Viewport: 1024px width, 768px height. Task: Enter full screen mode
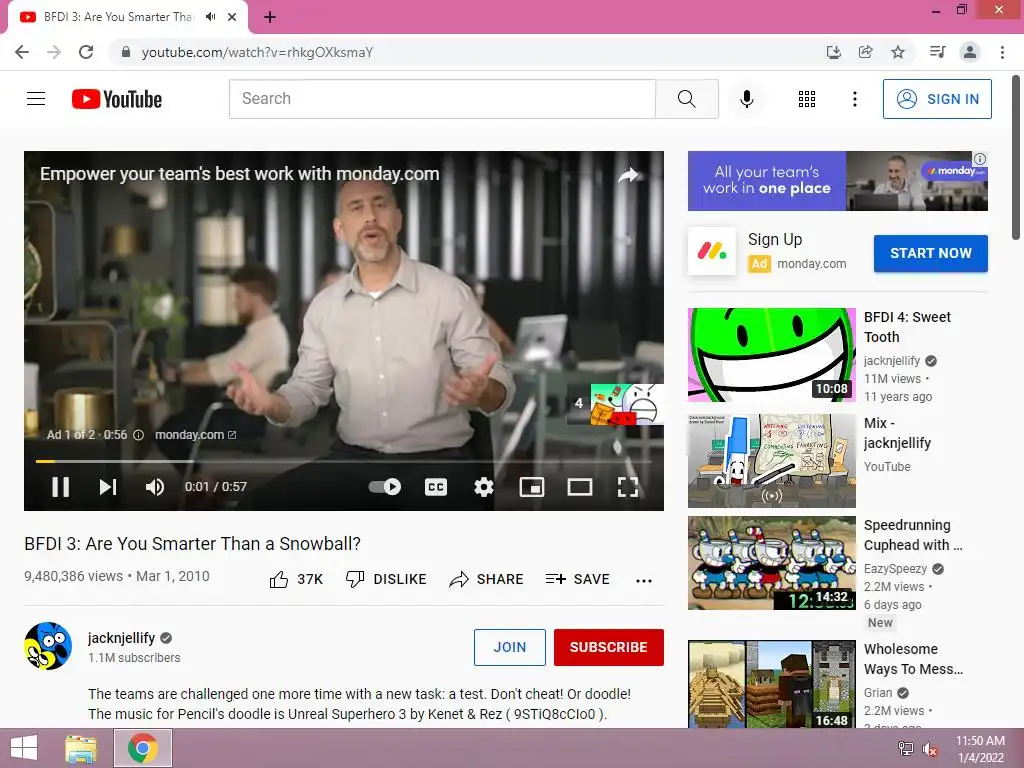click(x=628, y=487)
